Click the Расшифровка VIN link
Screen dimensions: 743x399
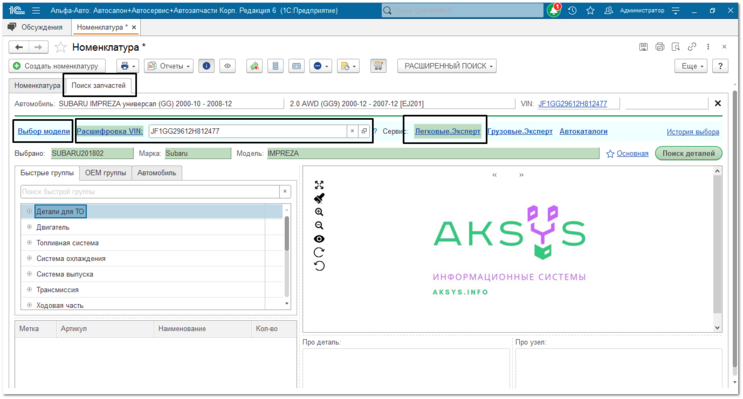[109, 131]
